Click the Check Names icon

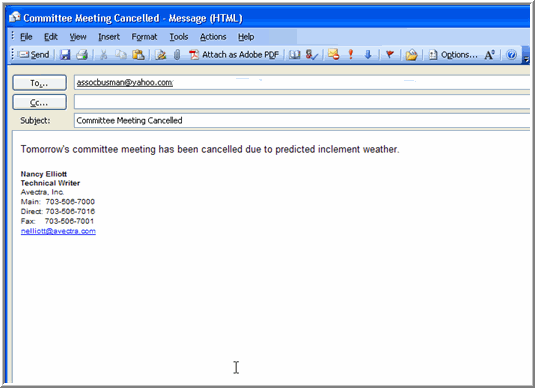coord(312,55)
